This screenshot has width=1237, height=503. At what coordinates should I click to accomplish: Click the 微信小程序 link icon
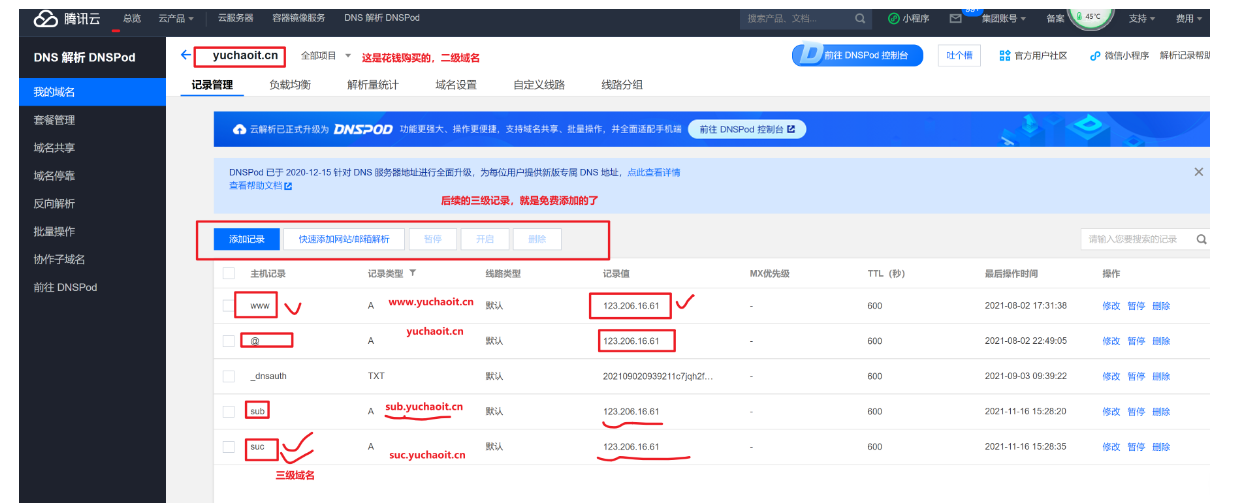(x=1095, y=56)
